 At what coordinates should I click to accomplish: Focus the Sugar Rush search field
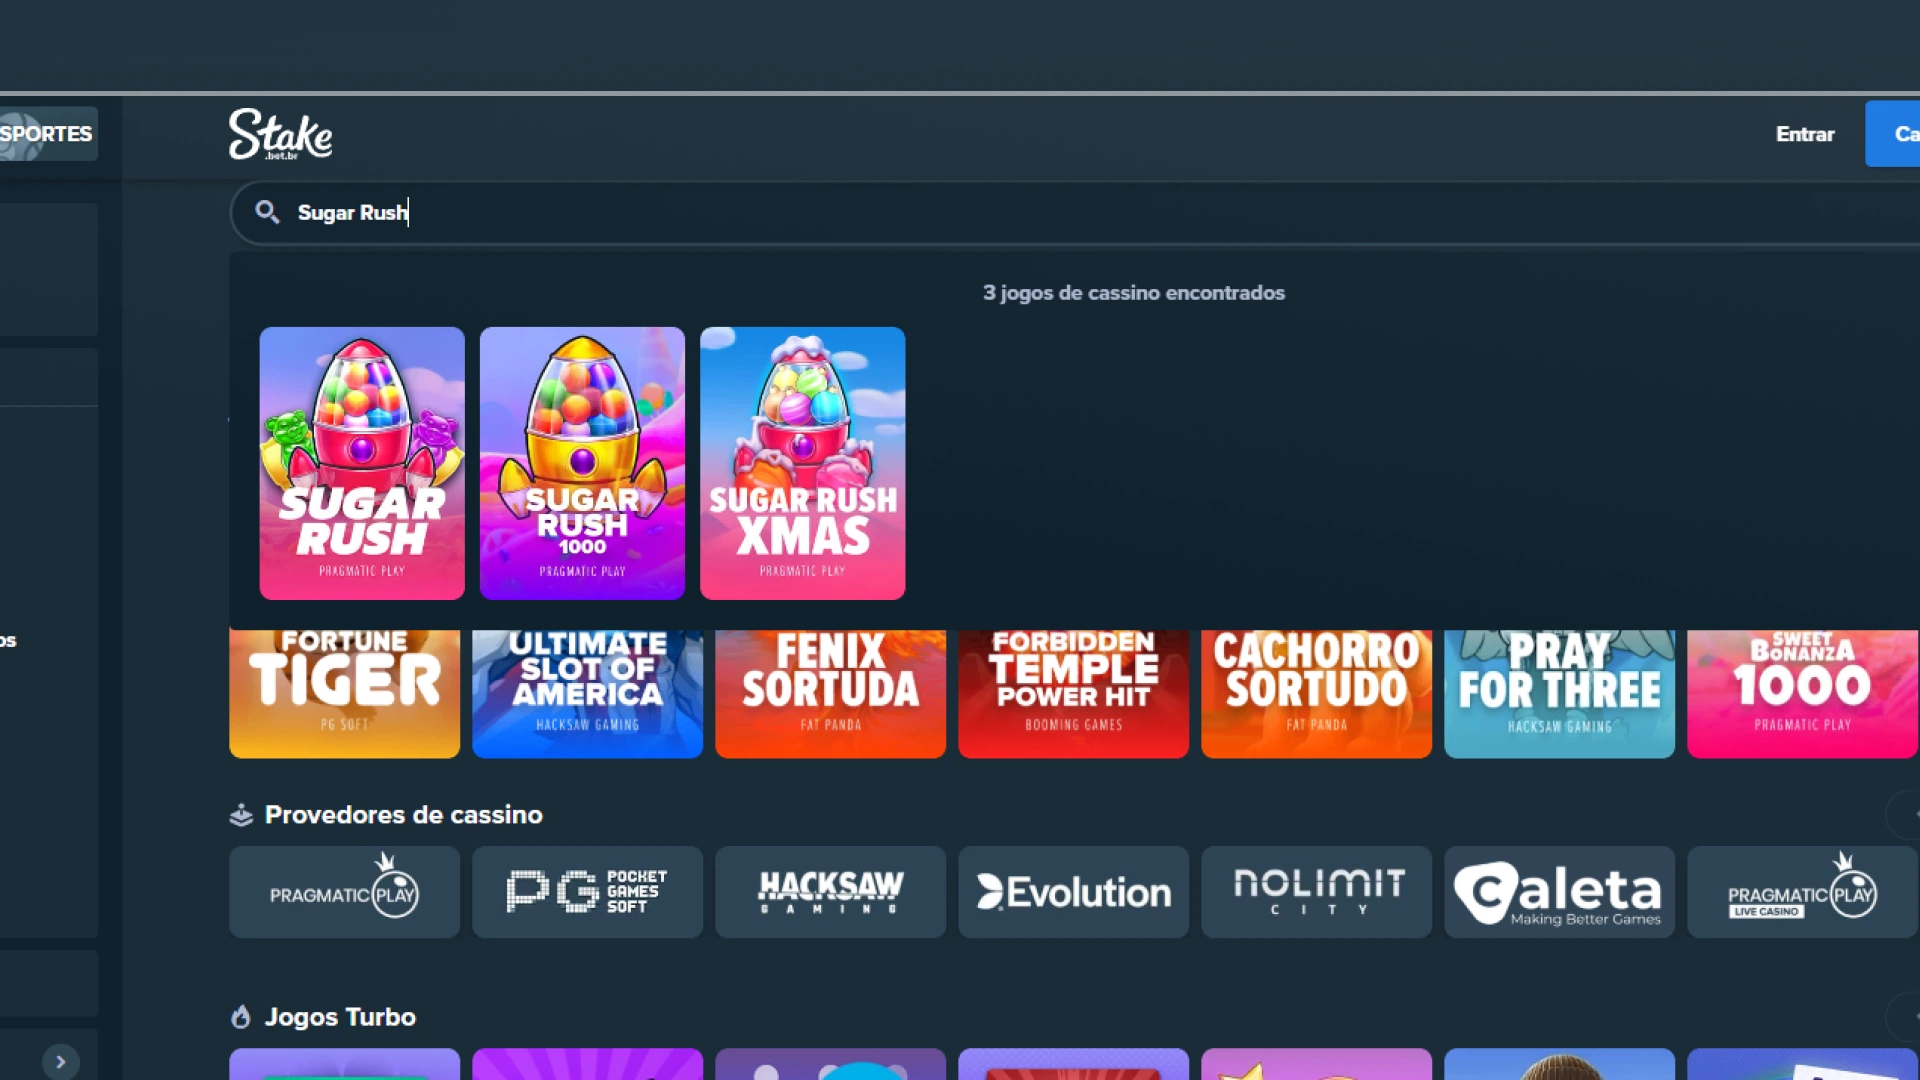(x=1075, y=212)
